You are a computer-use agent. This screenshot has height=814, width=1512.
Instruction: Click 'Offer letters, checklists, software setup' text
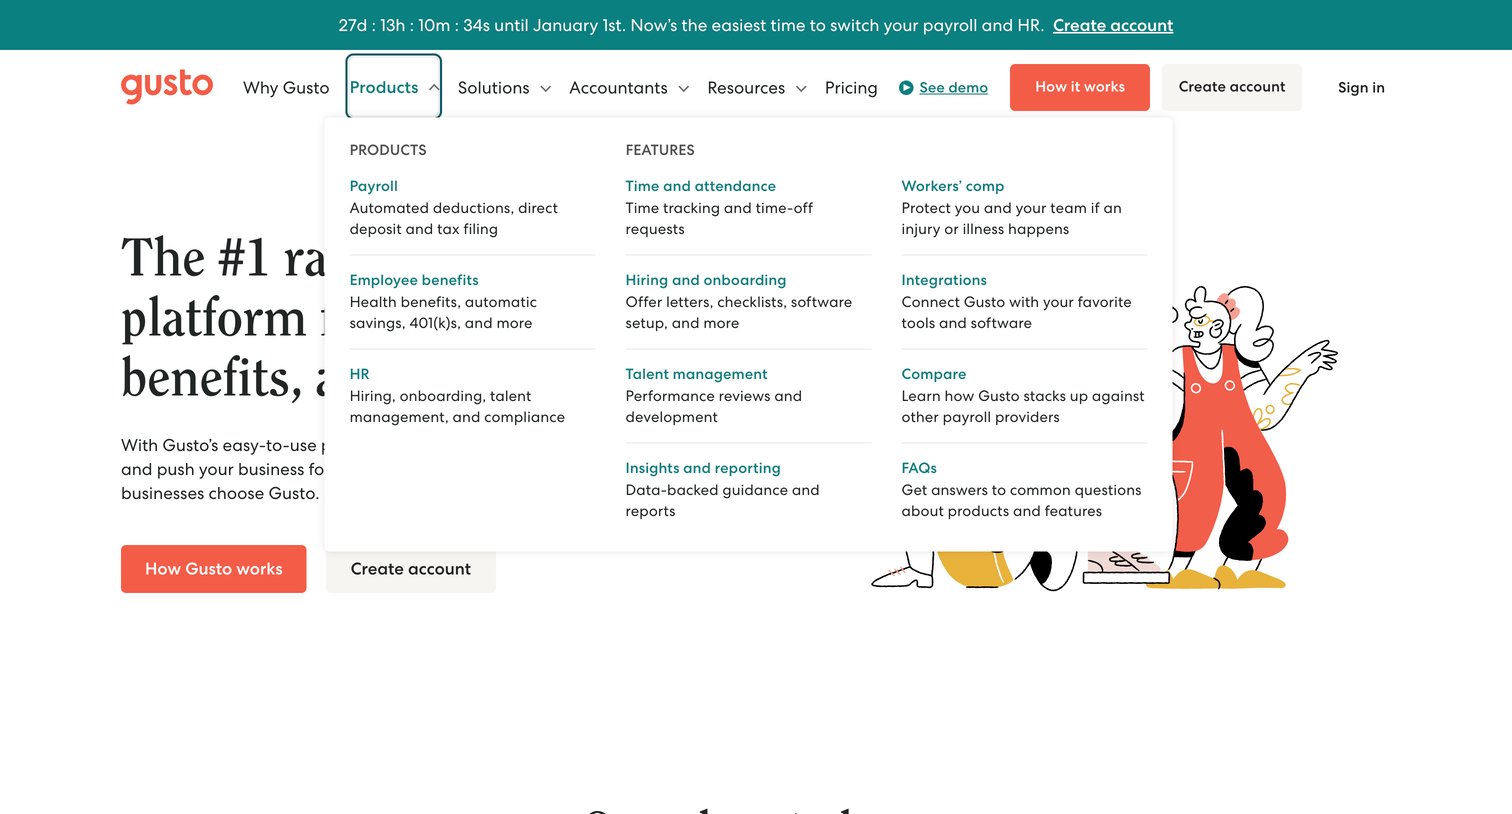click(x=739, y=313)
